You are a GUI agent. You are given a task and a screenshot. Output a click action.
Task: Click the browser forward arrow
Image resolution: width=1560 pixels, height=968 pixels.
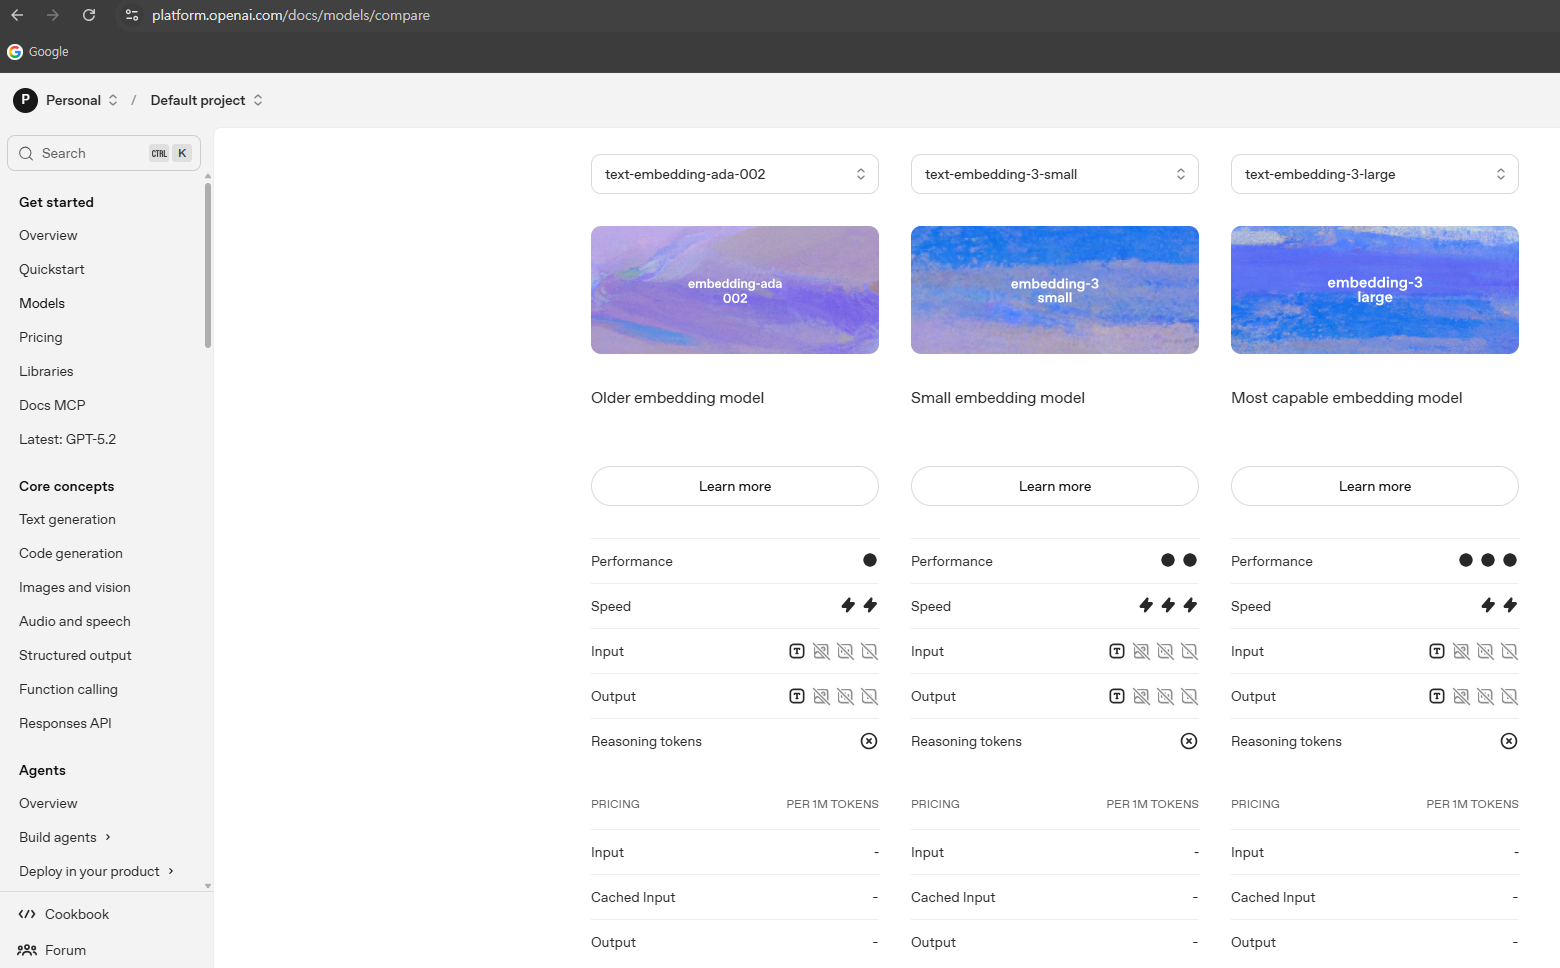[x=53, y=15]
